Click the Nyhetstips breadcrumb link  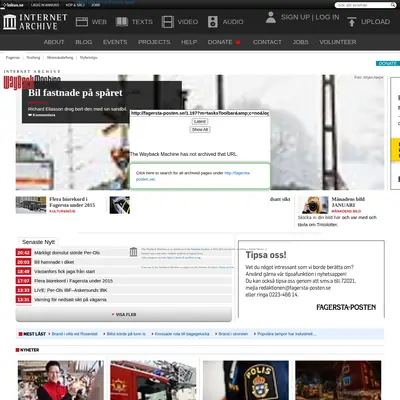(89, 58)
